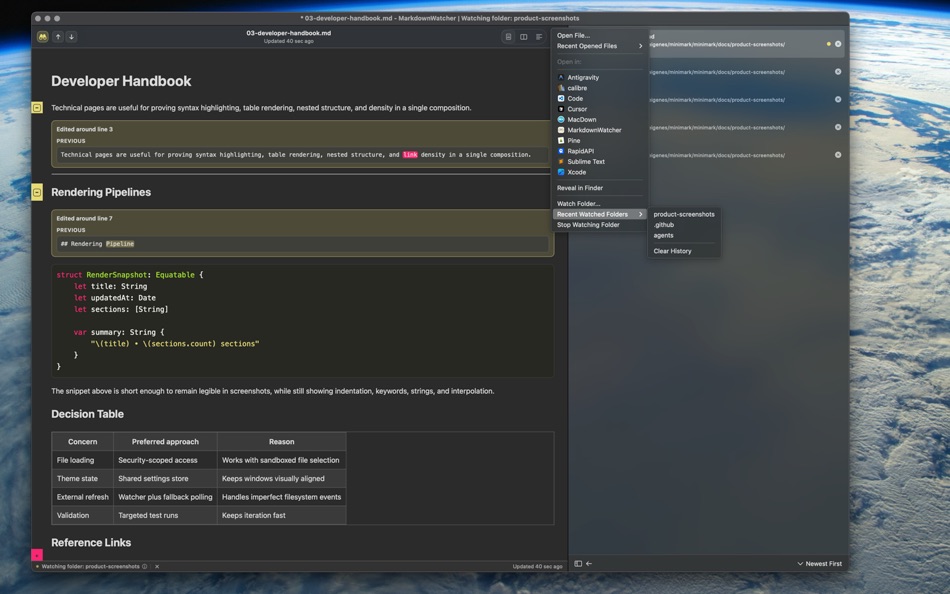Screen dimensions: 950x594
Task: Click the sidebar panel icon in history pane
Action: tap(578, 563)
